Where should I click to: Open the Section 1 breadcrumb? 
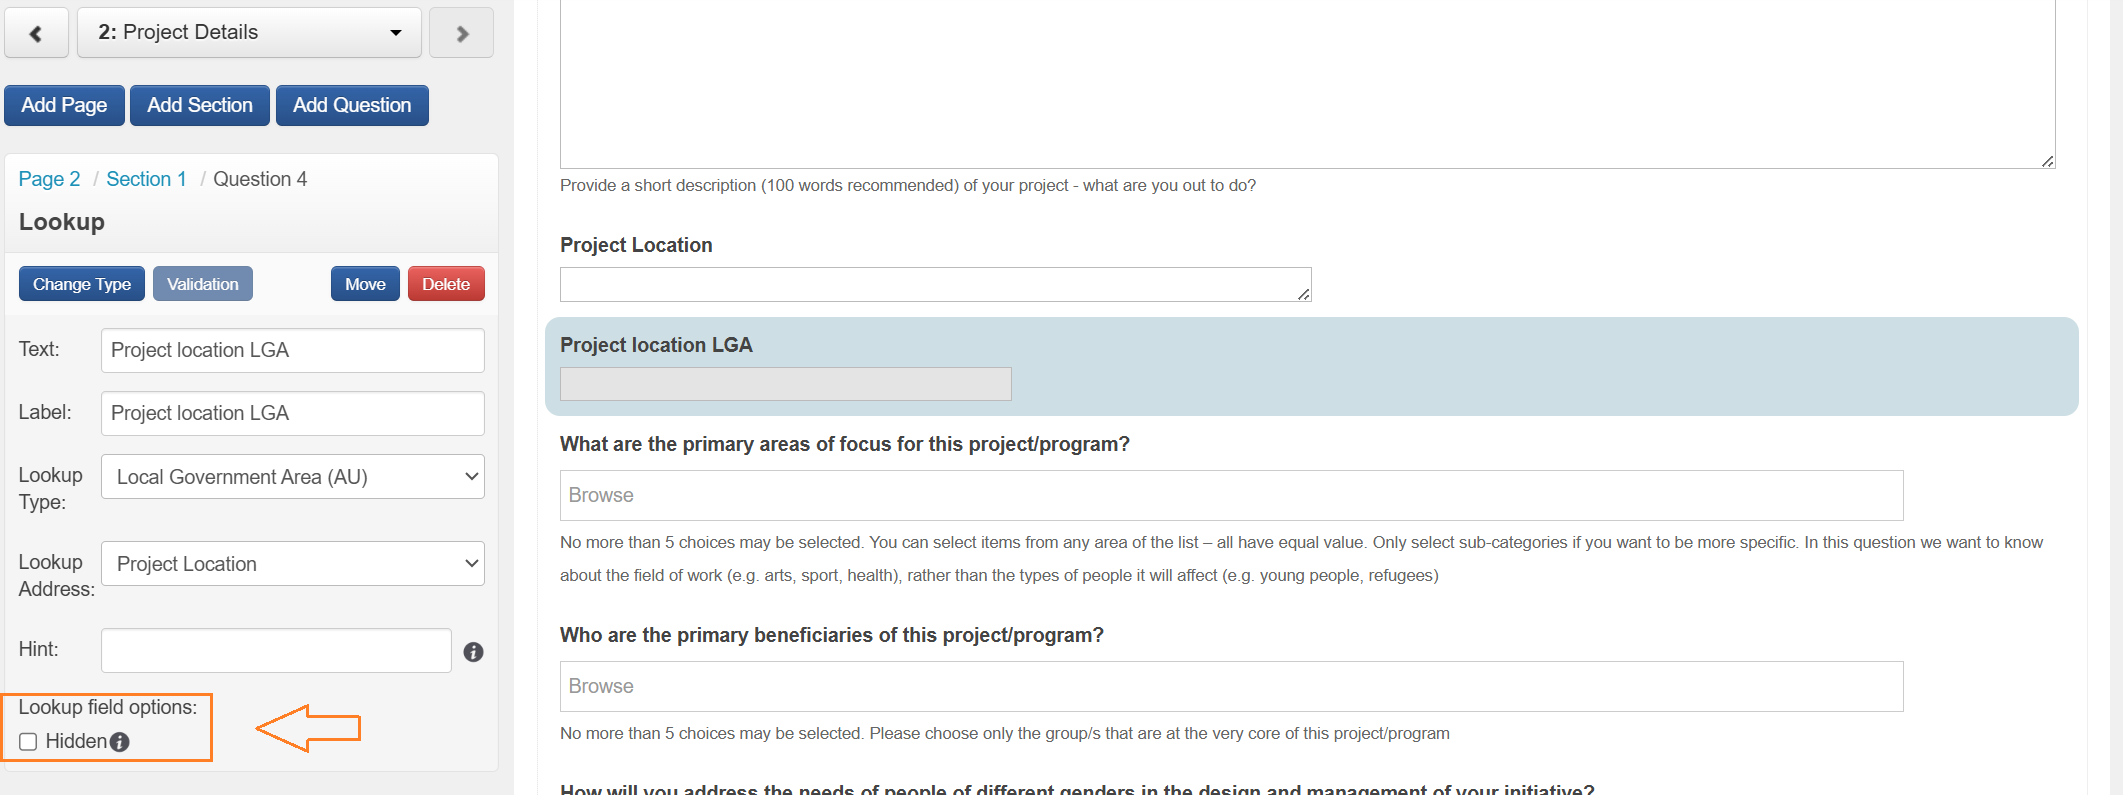(x=146, y=179)
